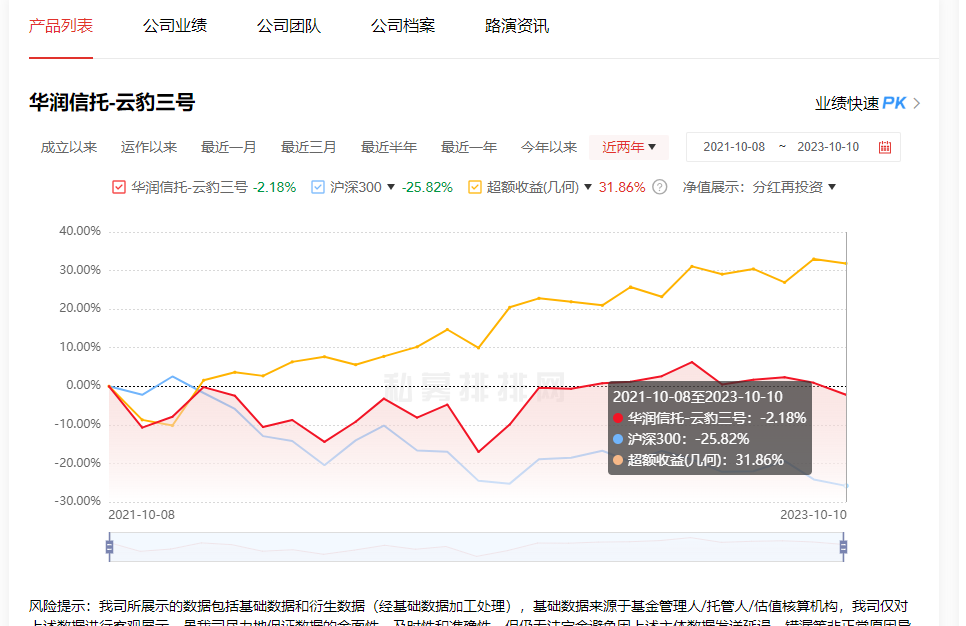The height and width of the screenshot is (626, 966).
Task: Click the 2021-10-08 x-axis start label
Action: click(x=142, y=515)
